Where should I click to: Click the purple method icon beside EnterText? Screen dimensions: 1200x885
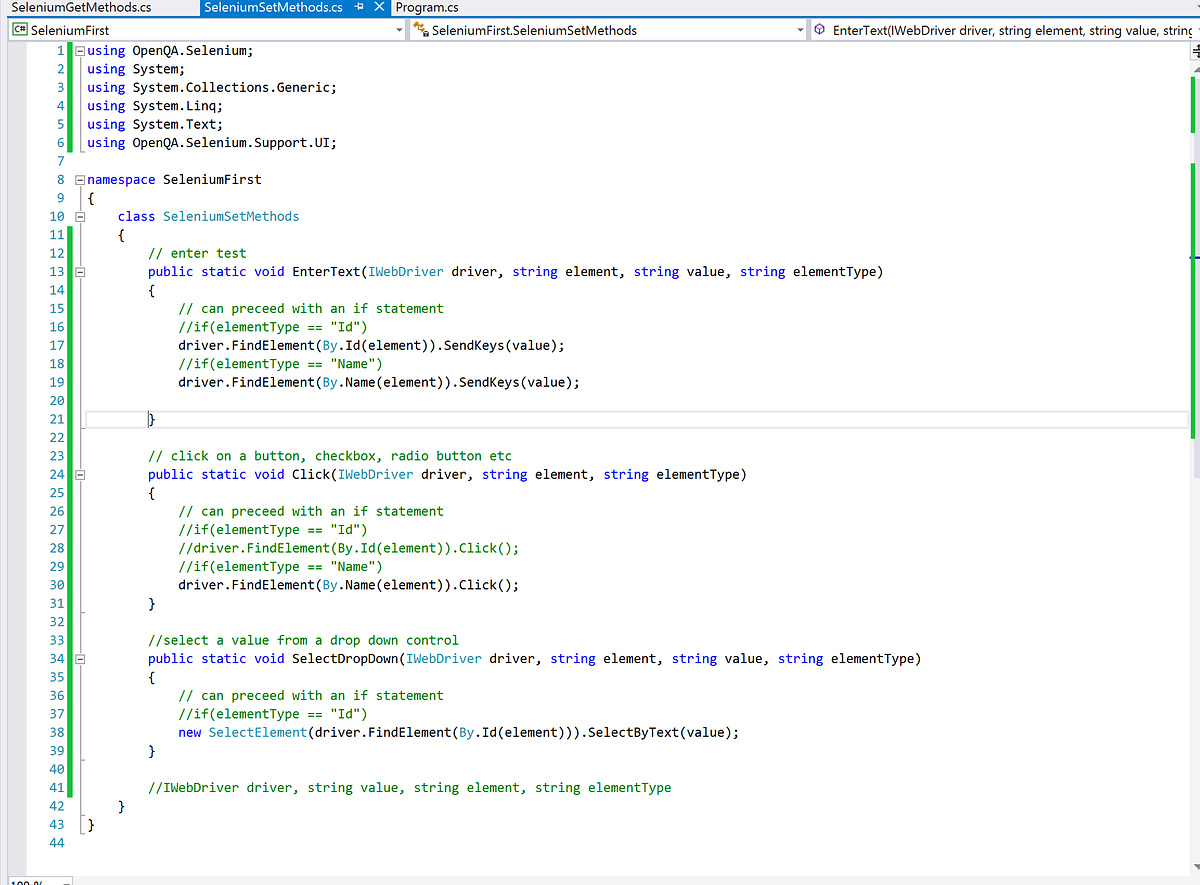[x=821, y=30]
